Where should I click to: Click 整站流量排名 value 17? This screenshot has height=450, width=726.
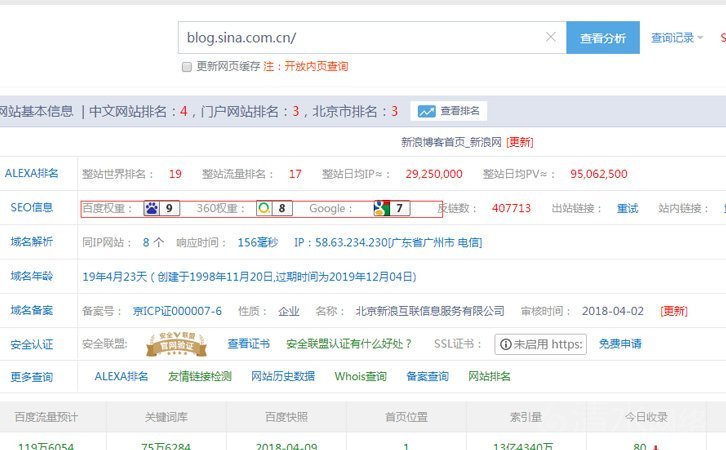tap(295, 174)
